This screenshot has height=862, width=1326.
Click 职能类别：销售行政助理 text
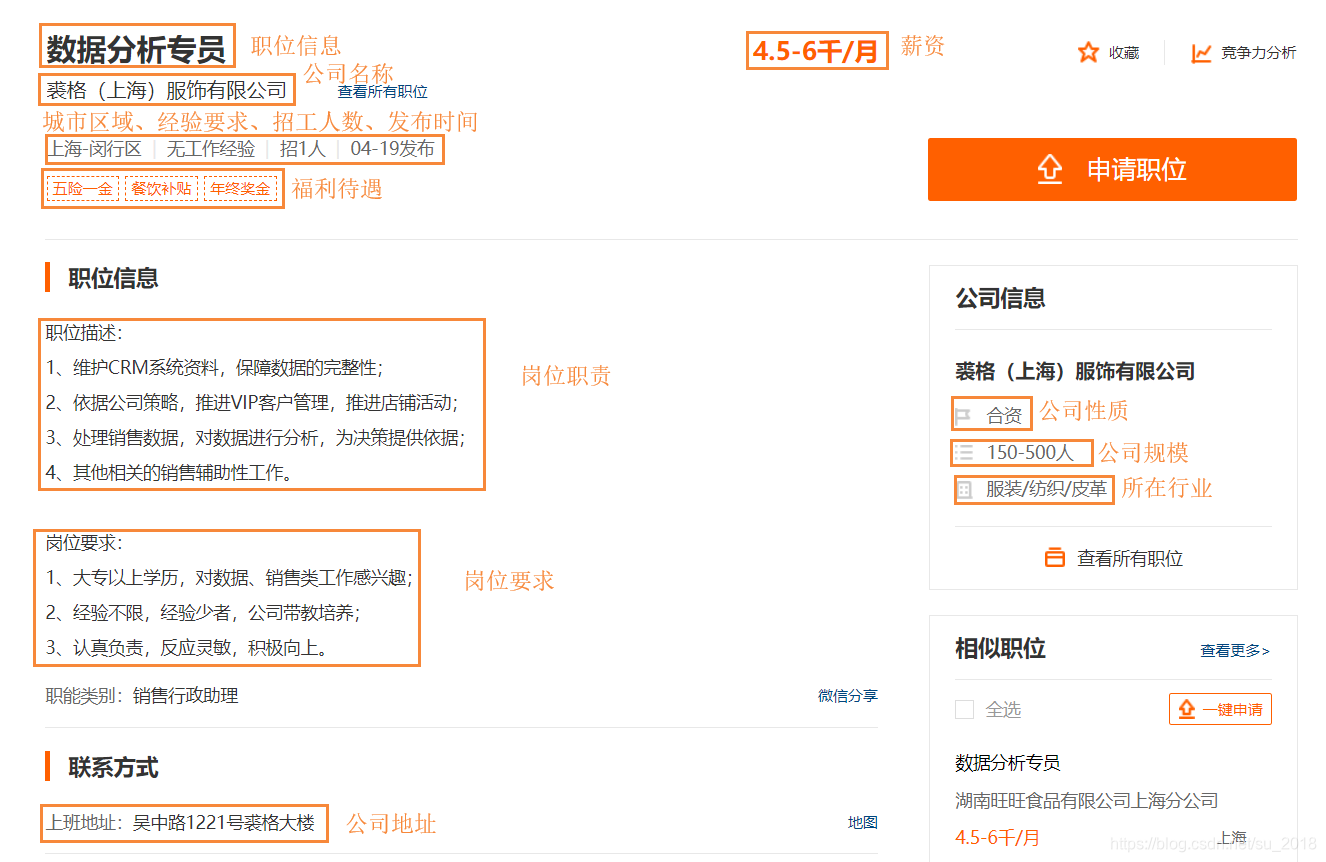[142, 696]
